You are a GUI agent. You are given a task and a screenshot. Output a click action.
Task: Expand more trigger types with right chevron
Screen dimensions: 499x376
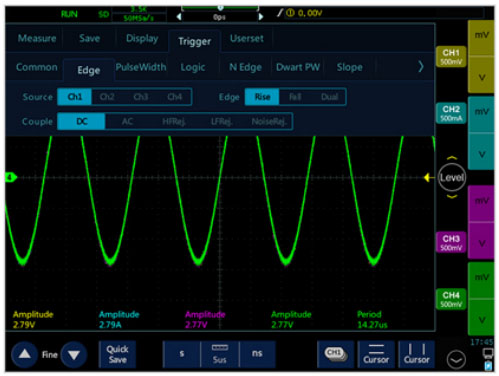pyautogui.click(x=421, y=67)
